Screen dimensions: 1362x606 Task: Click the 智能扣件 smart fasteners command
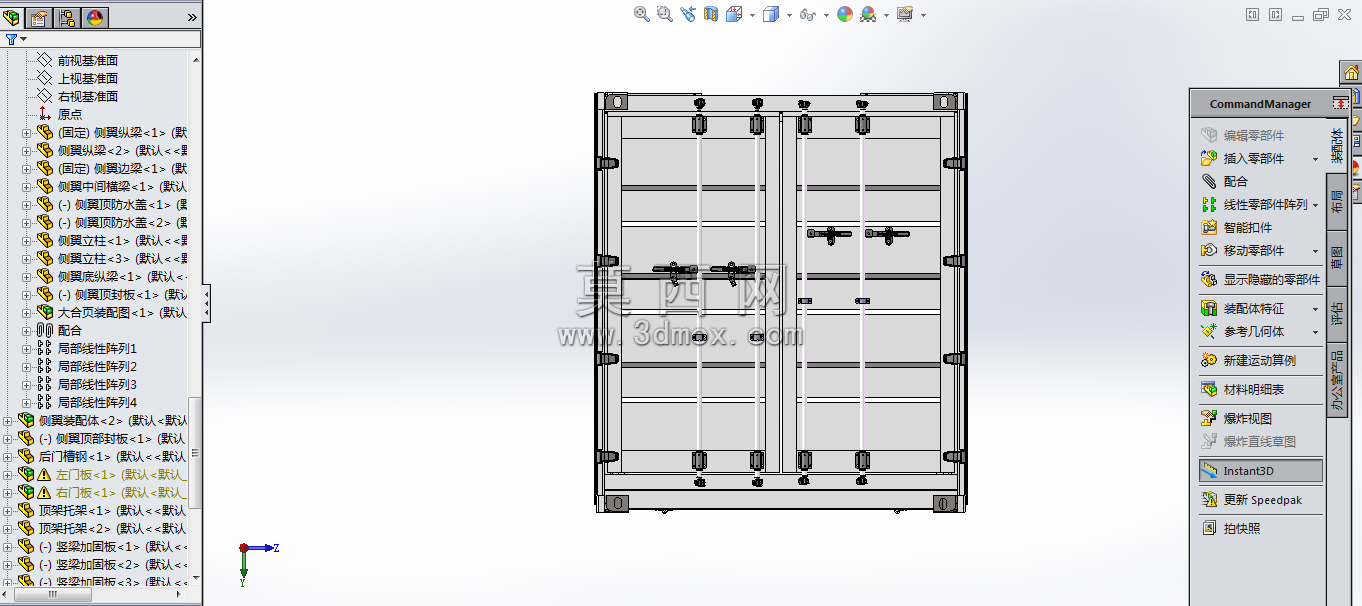pos(1236,227)
